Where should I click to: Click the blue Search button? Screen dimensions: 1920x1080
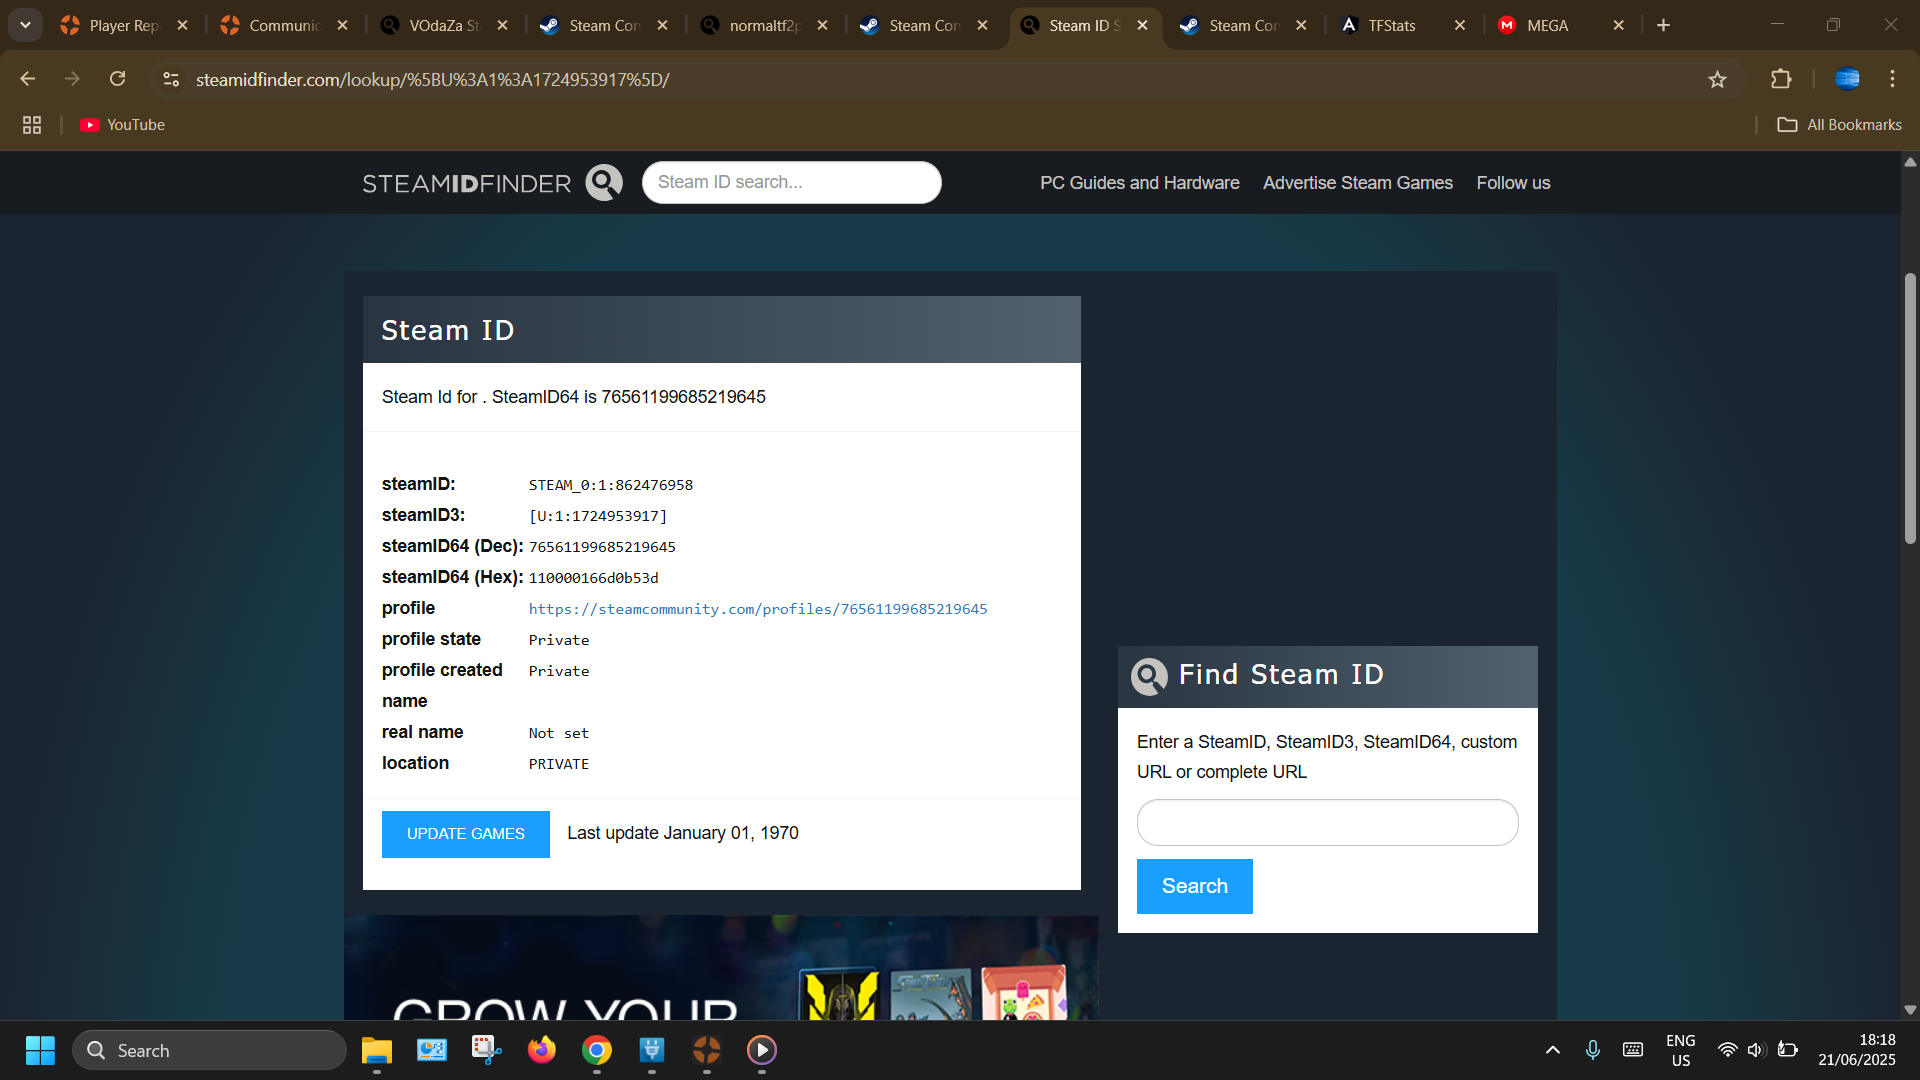pyautogui.click(x=1194, y=886)
